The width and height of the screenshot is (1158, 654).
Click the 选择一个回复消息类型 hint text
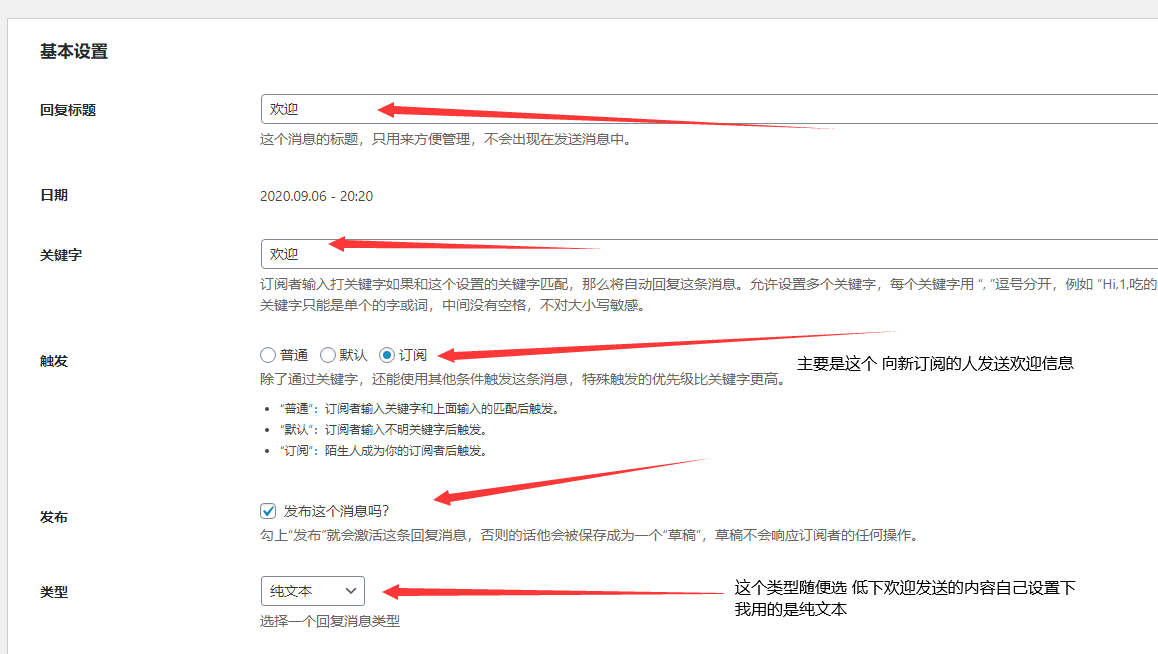click(x=330, y=621)
